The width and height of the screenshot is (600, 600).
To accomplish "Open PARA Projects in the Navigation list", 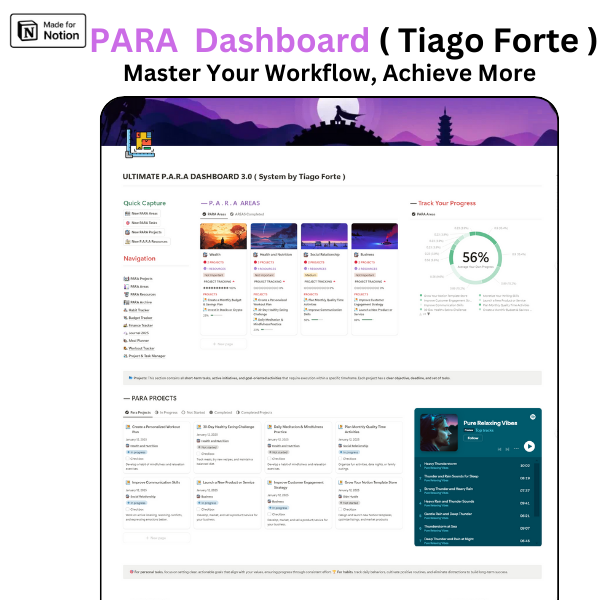I will pos(138,279).
